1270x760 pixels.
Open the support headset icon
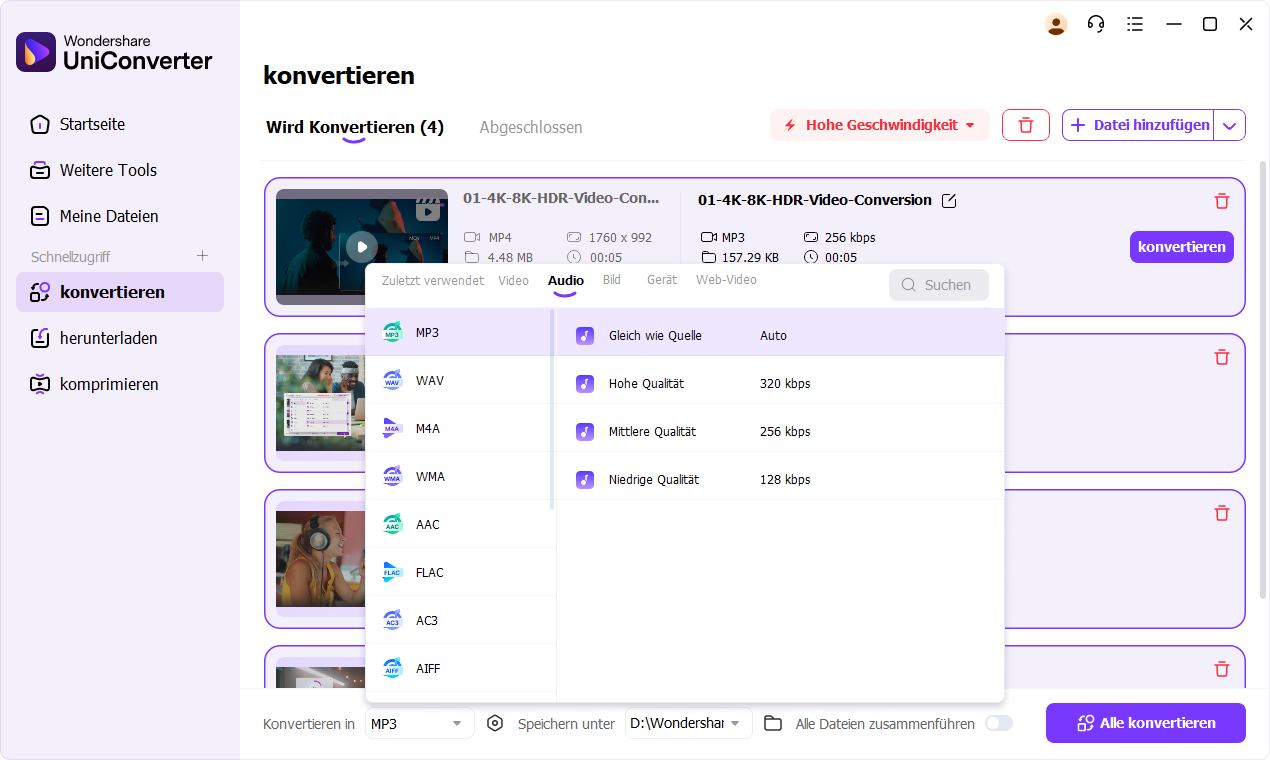[x=1096, y=24]
